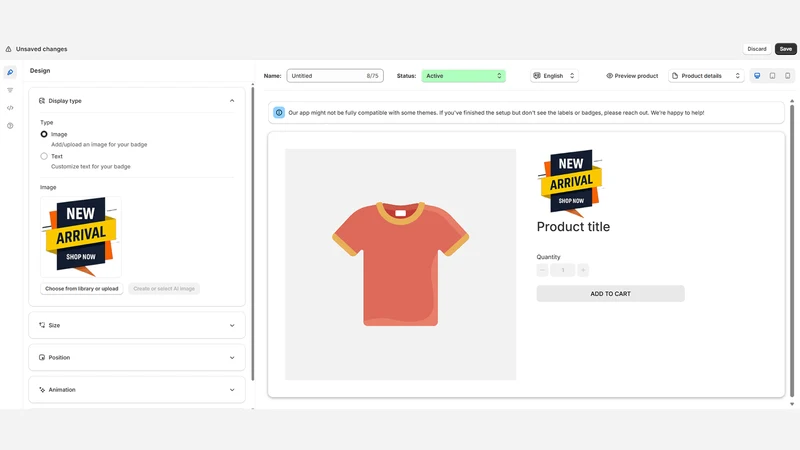Click the ADD TO CART button
The image size is (800, 450).
(x=610, y=293)
